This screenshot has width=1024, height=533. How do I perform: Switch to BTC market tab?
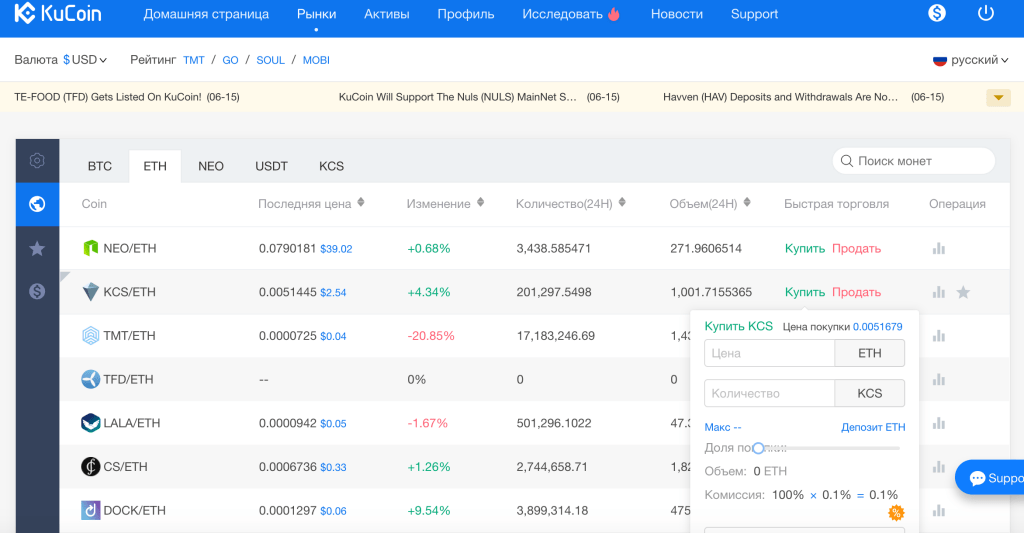tap(100, 166)
